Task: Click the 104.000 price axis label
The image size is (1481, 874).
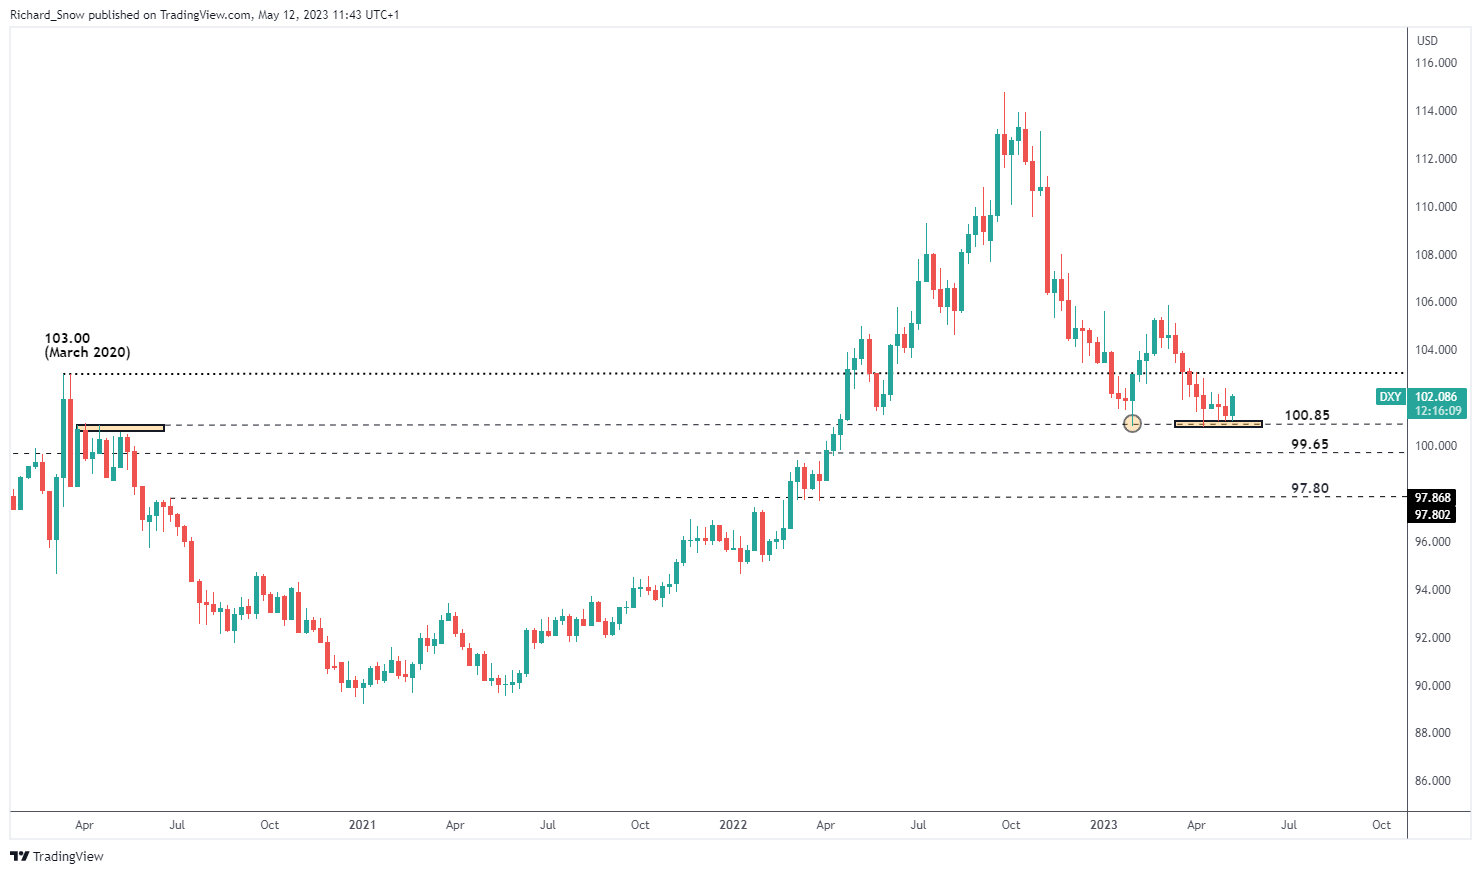Action: tap(1435, 350)
